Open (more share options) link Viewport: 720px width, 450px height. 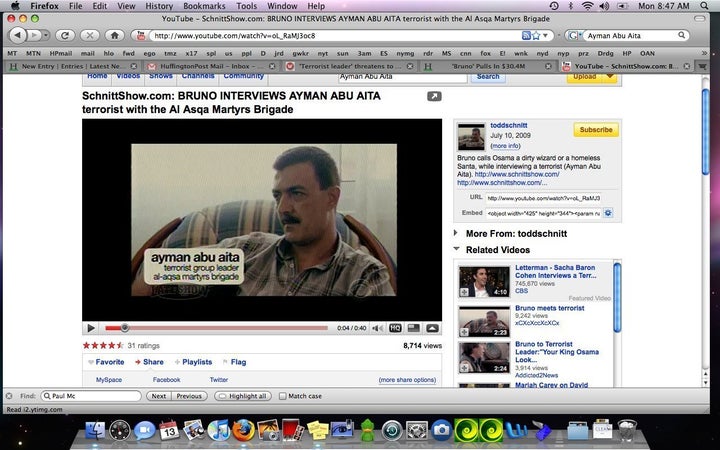407,380
